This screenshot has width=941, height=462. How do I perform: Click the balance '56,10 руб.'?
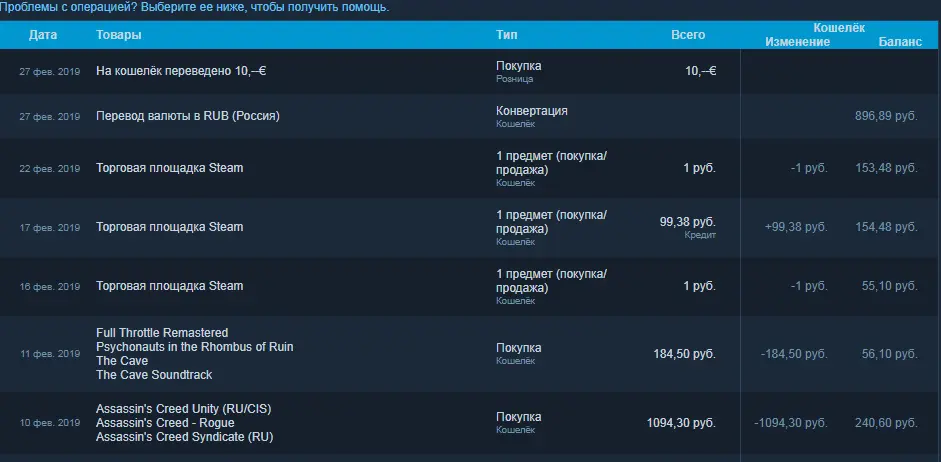click(890, 354)
